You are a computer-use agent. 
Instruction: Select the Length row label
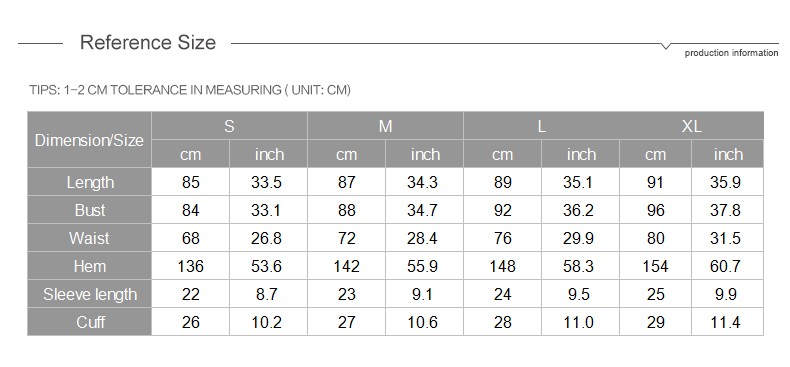(89, 182)
